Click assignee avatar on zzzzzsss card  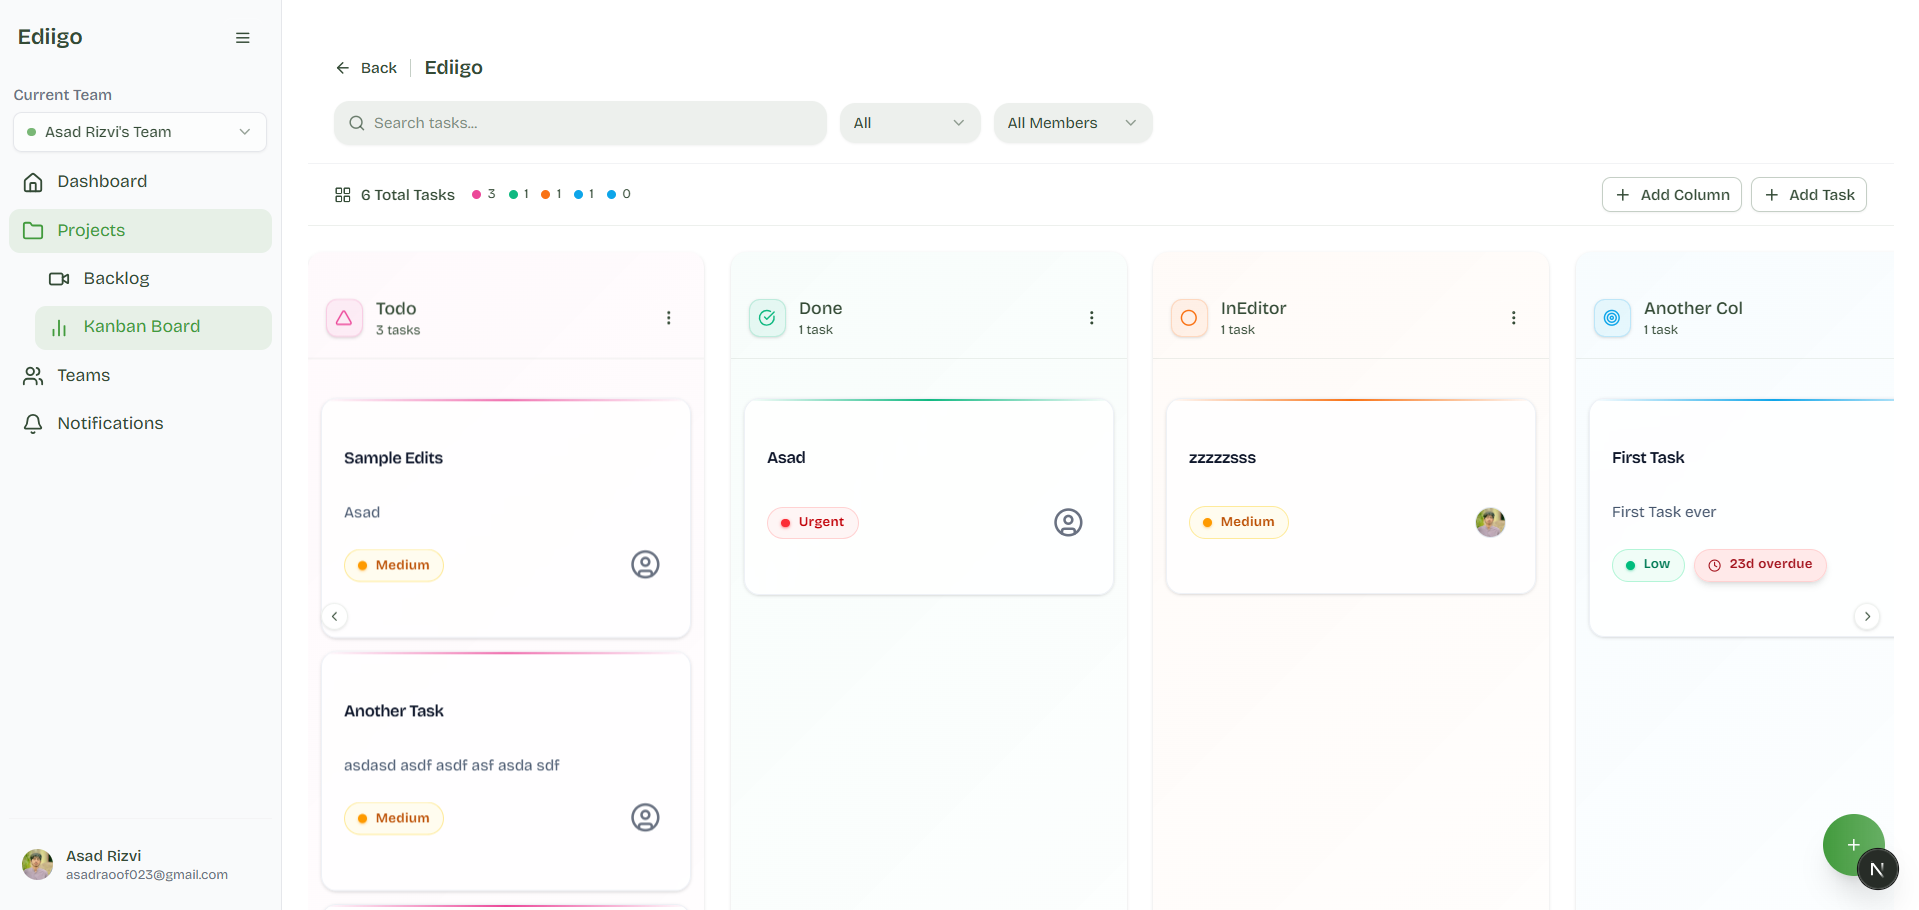tap(1490, 522)
